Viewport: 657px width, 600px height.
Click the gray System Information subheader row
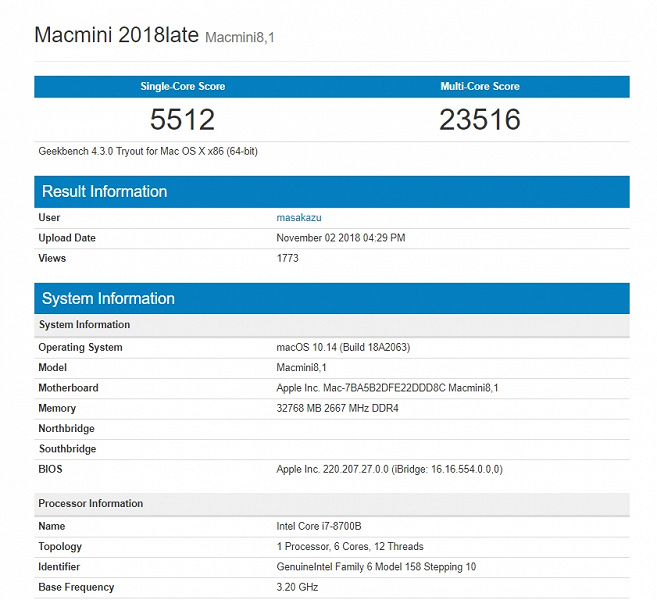point(332,325)
